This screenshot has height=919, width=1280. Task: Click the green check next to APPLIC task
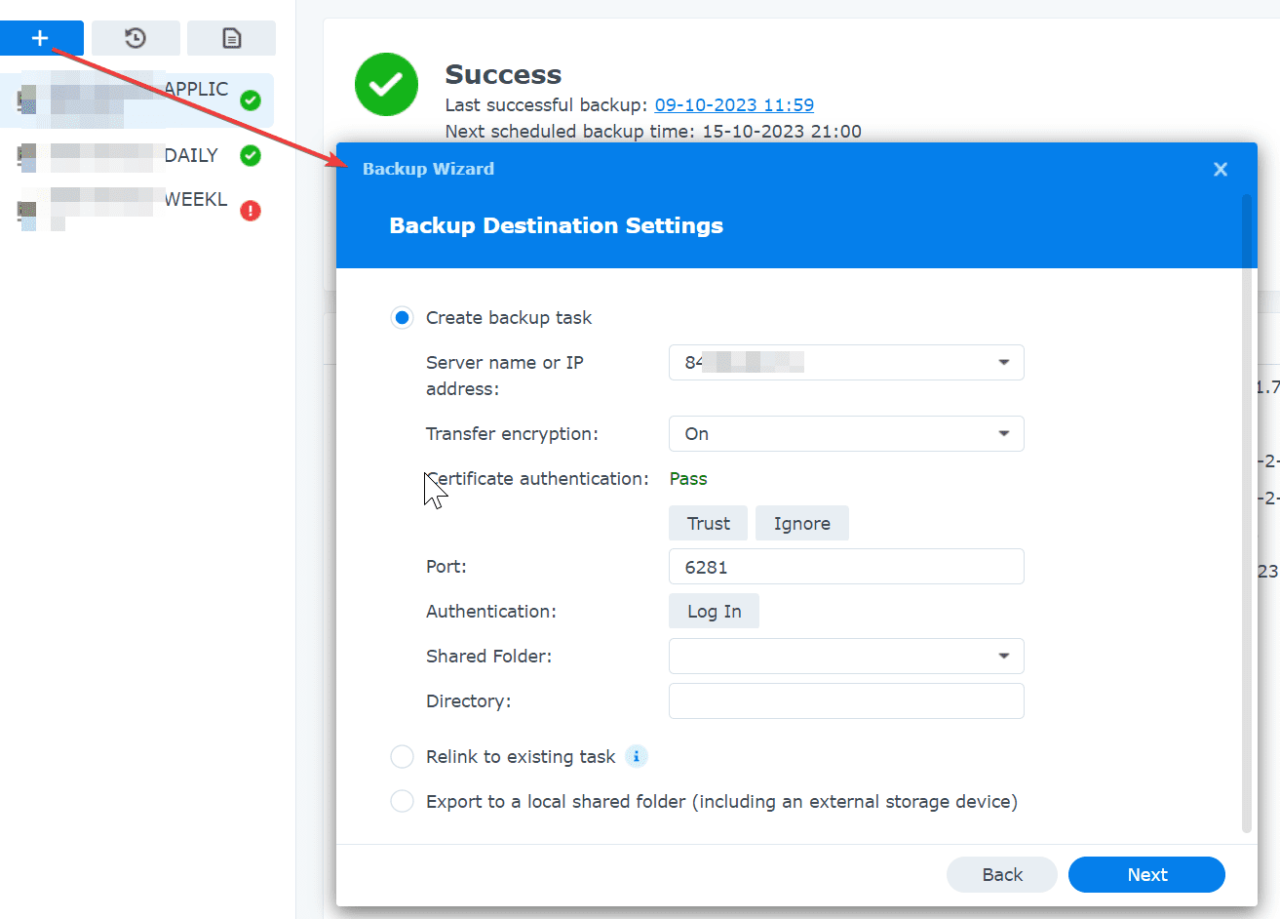coord(250,100)
